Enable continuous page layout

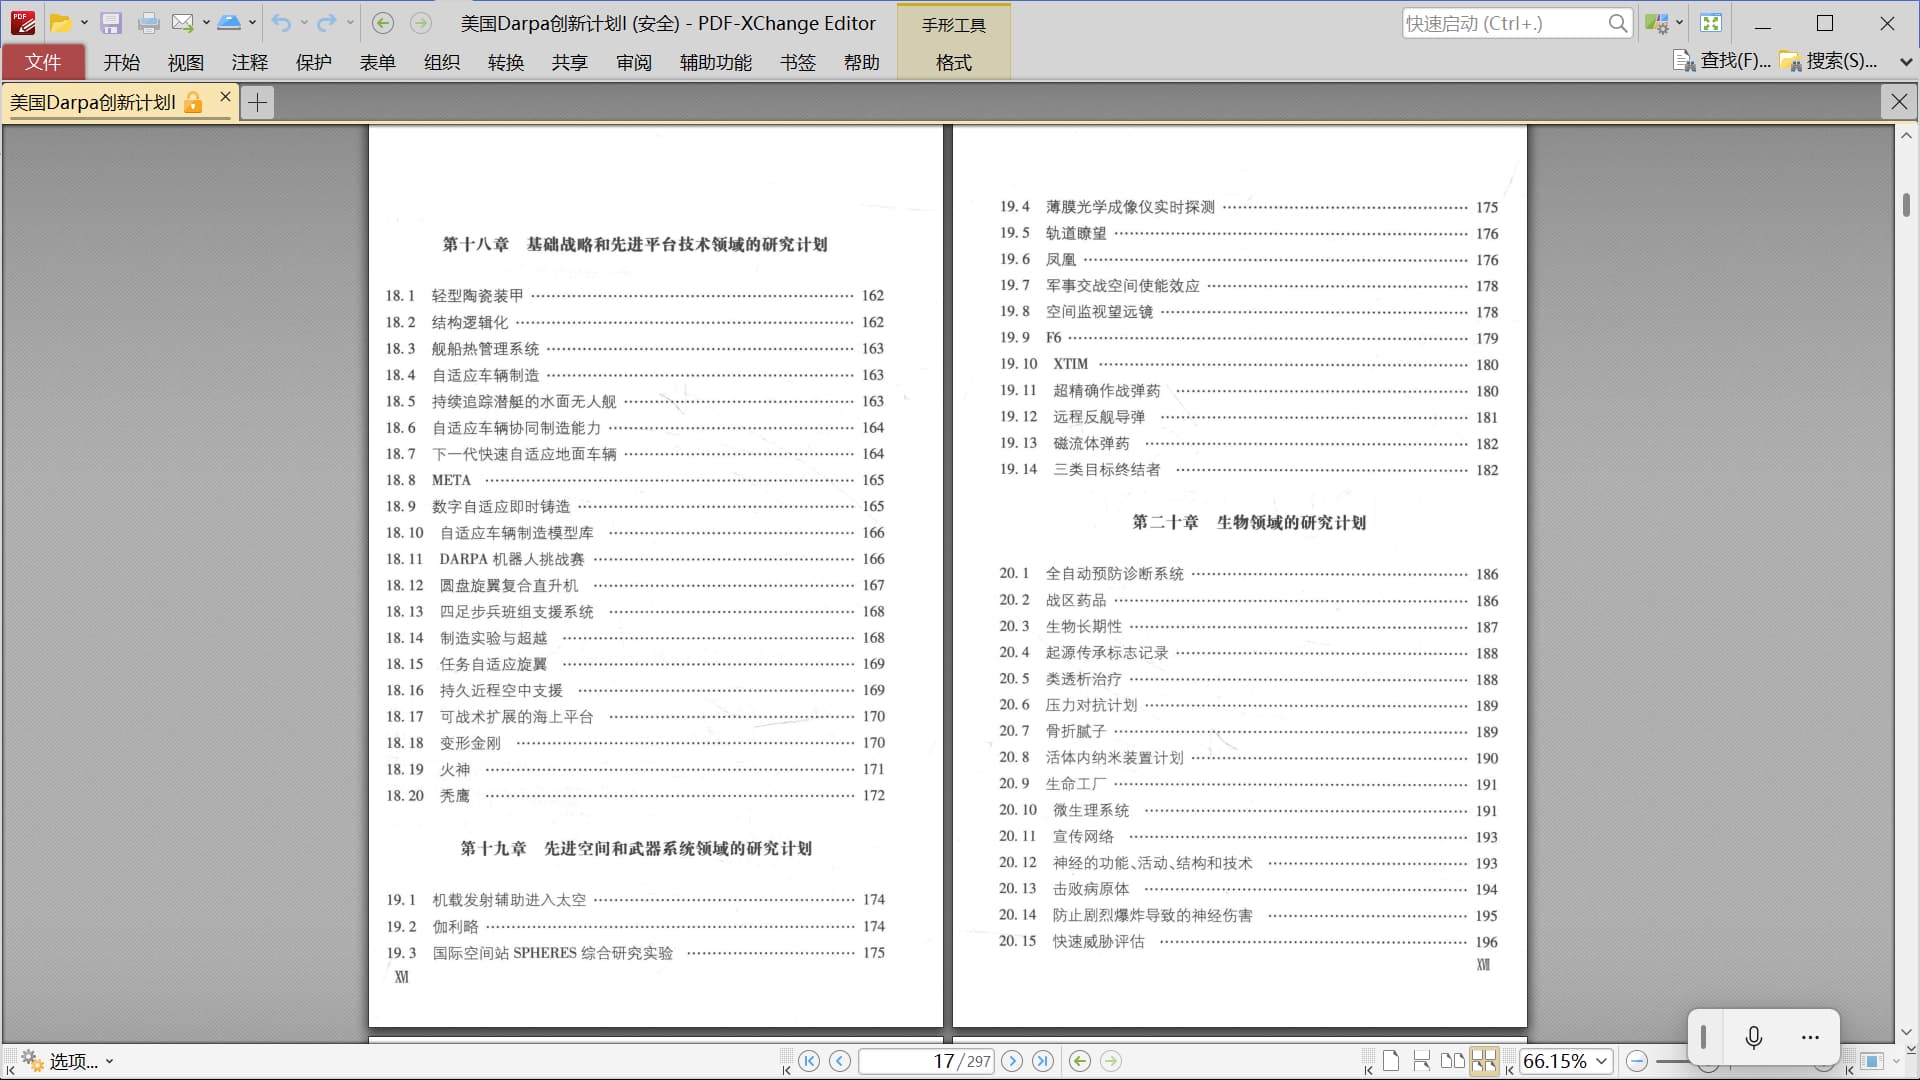click(x=1421, y=1061)
